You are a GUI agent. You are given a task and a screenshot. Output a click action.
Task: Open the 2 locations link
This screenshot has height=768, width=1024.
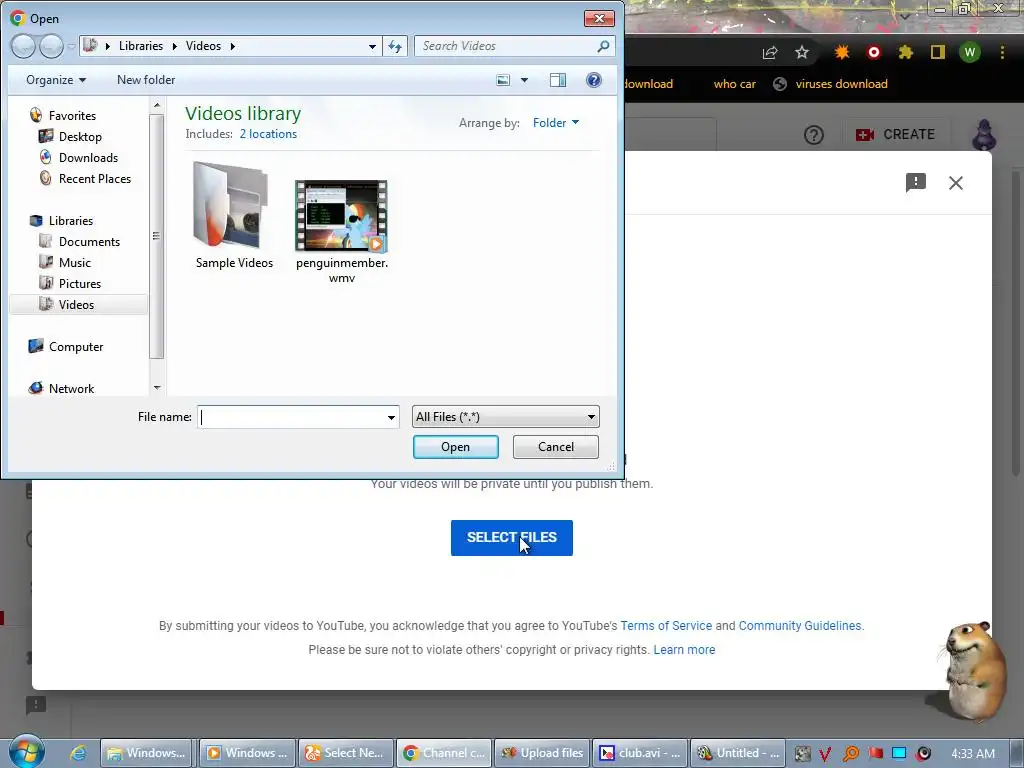point(268,134)
